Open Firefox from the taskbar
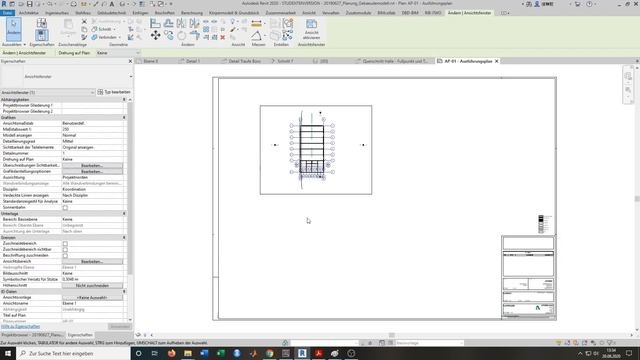640x360 pixels. [x=171, y=353]
